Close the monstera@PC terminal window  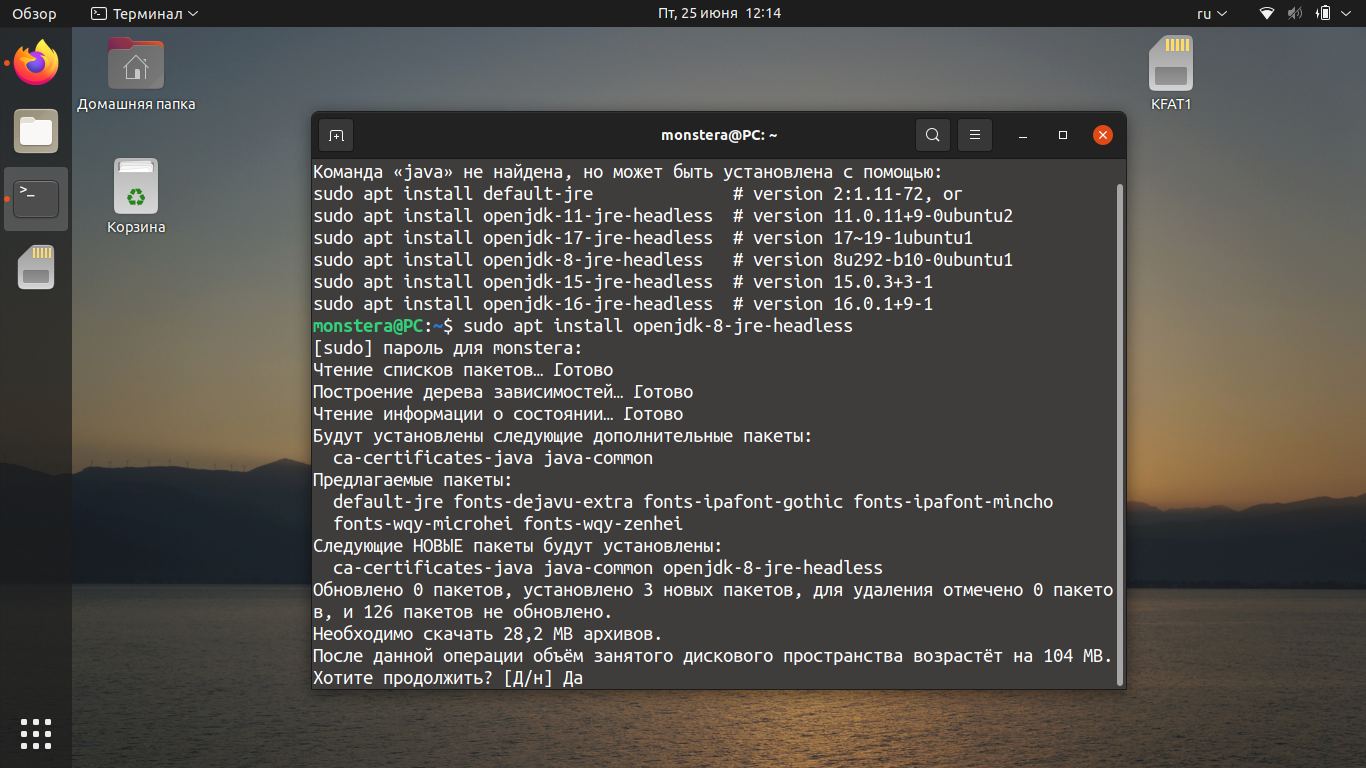coord(1103,135)
